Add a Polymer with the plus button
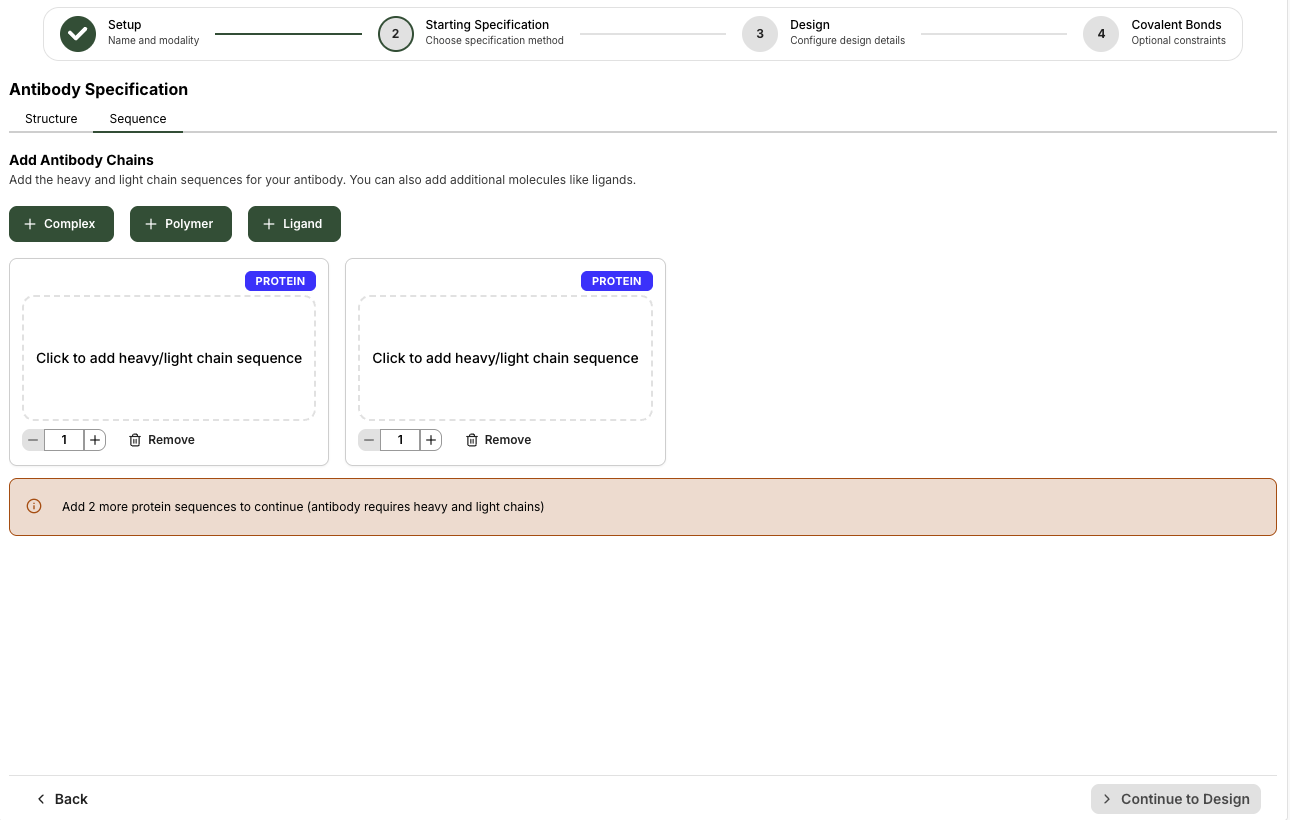This screenshot has height=820, width=1290. (x=180, y=224)
